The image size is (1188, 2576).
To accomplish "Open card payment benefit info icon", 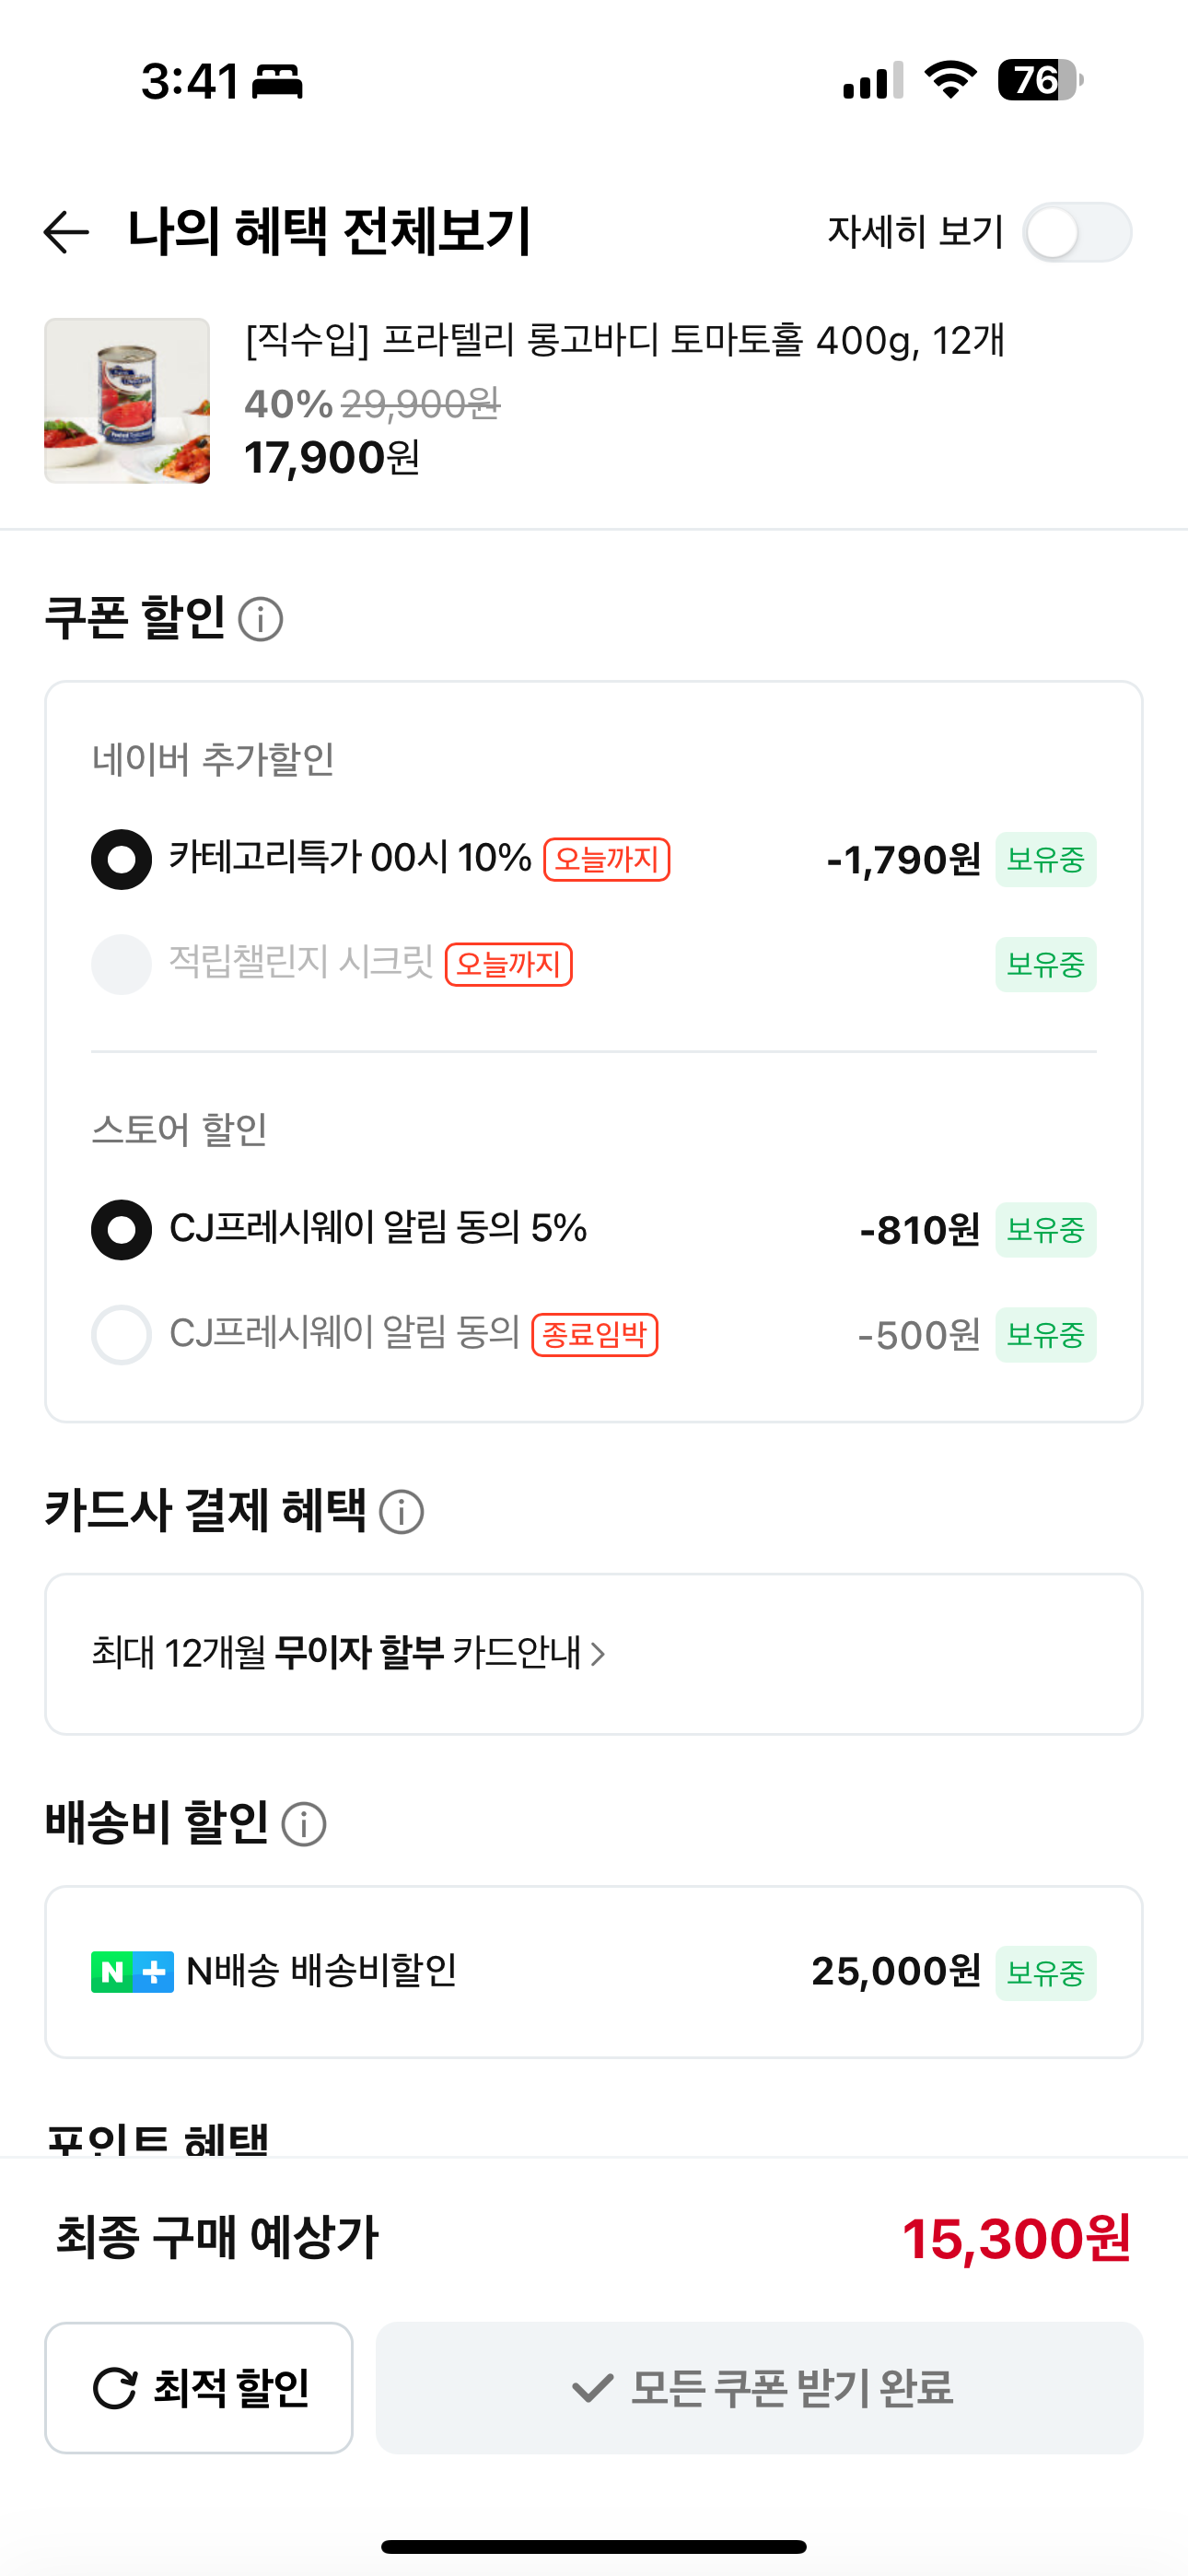I will (402, 1511).
